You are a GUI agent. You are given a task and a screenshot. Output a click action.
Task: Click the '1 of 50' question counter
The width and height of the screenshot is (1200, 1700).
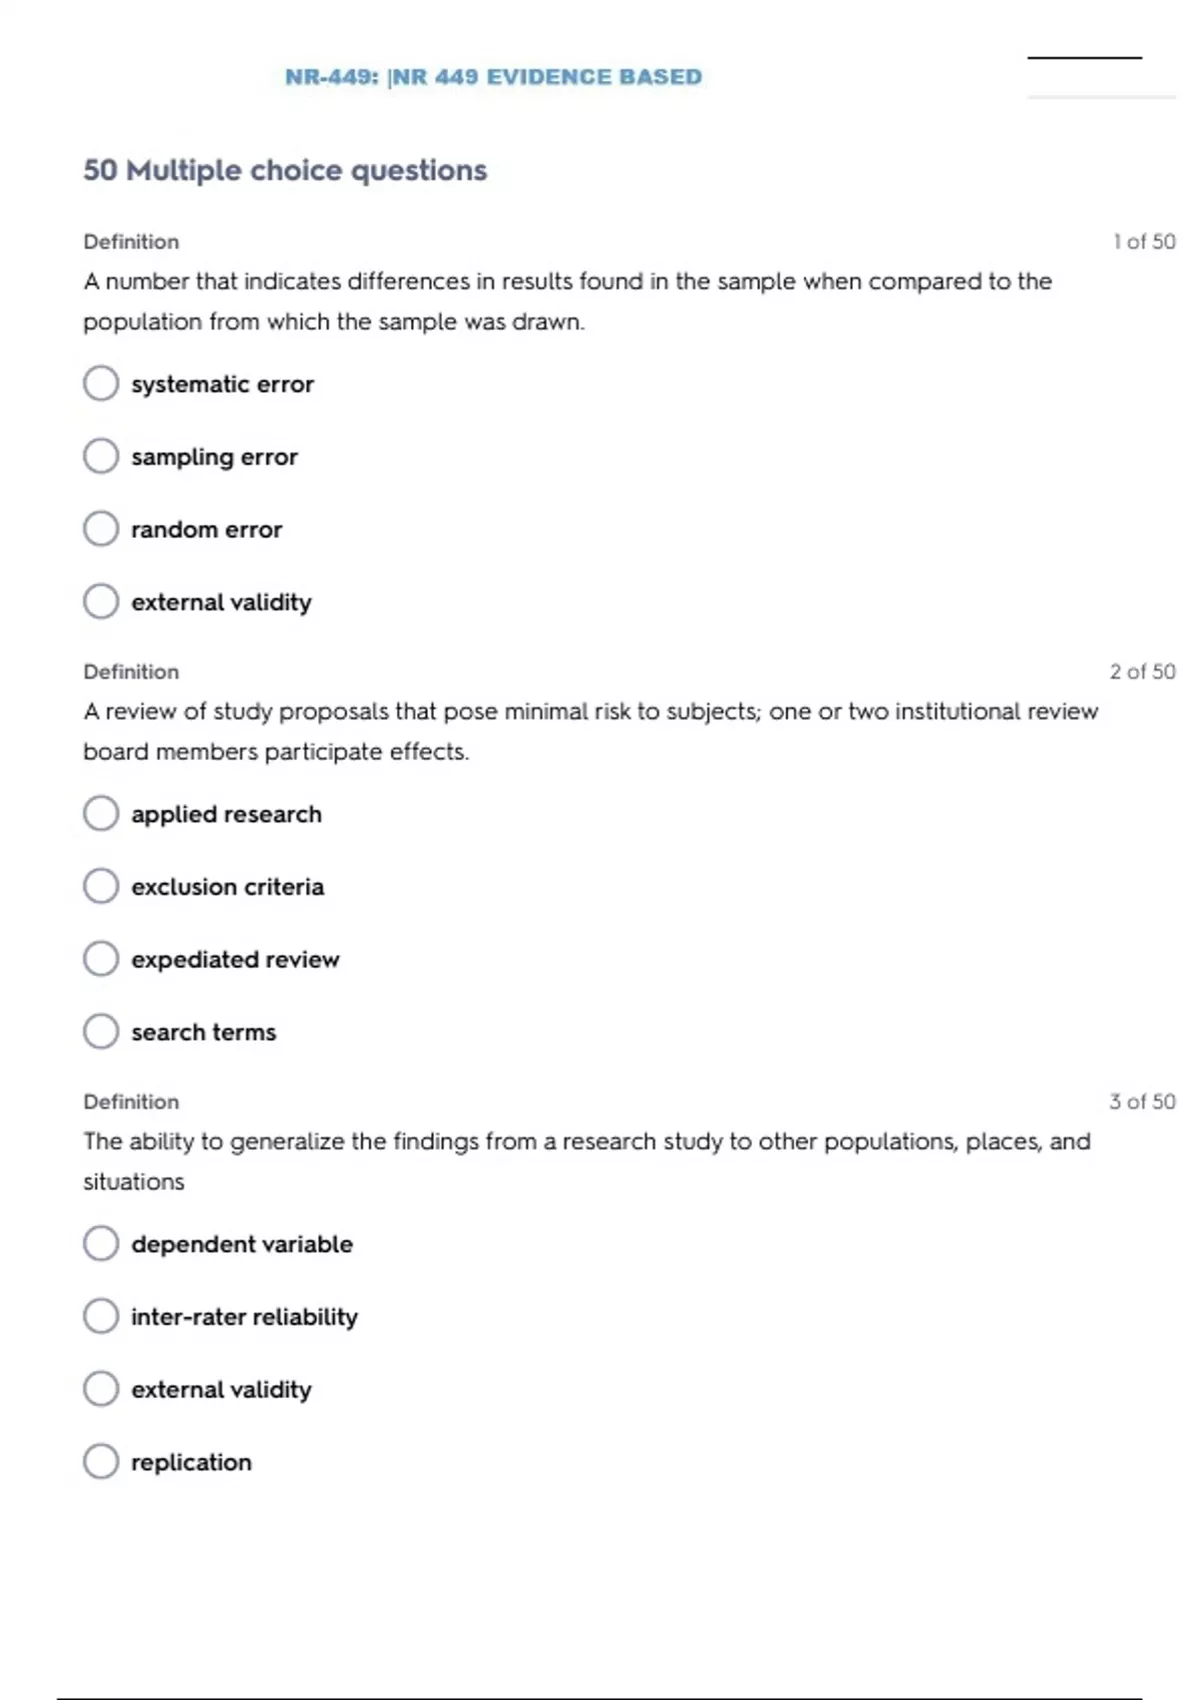pyautogui.click(x=1143, y=242)
